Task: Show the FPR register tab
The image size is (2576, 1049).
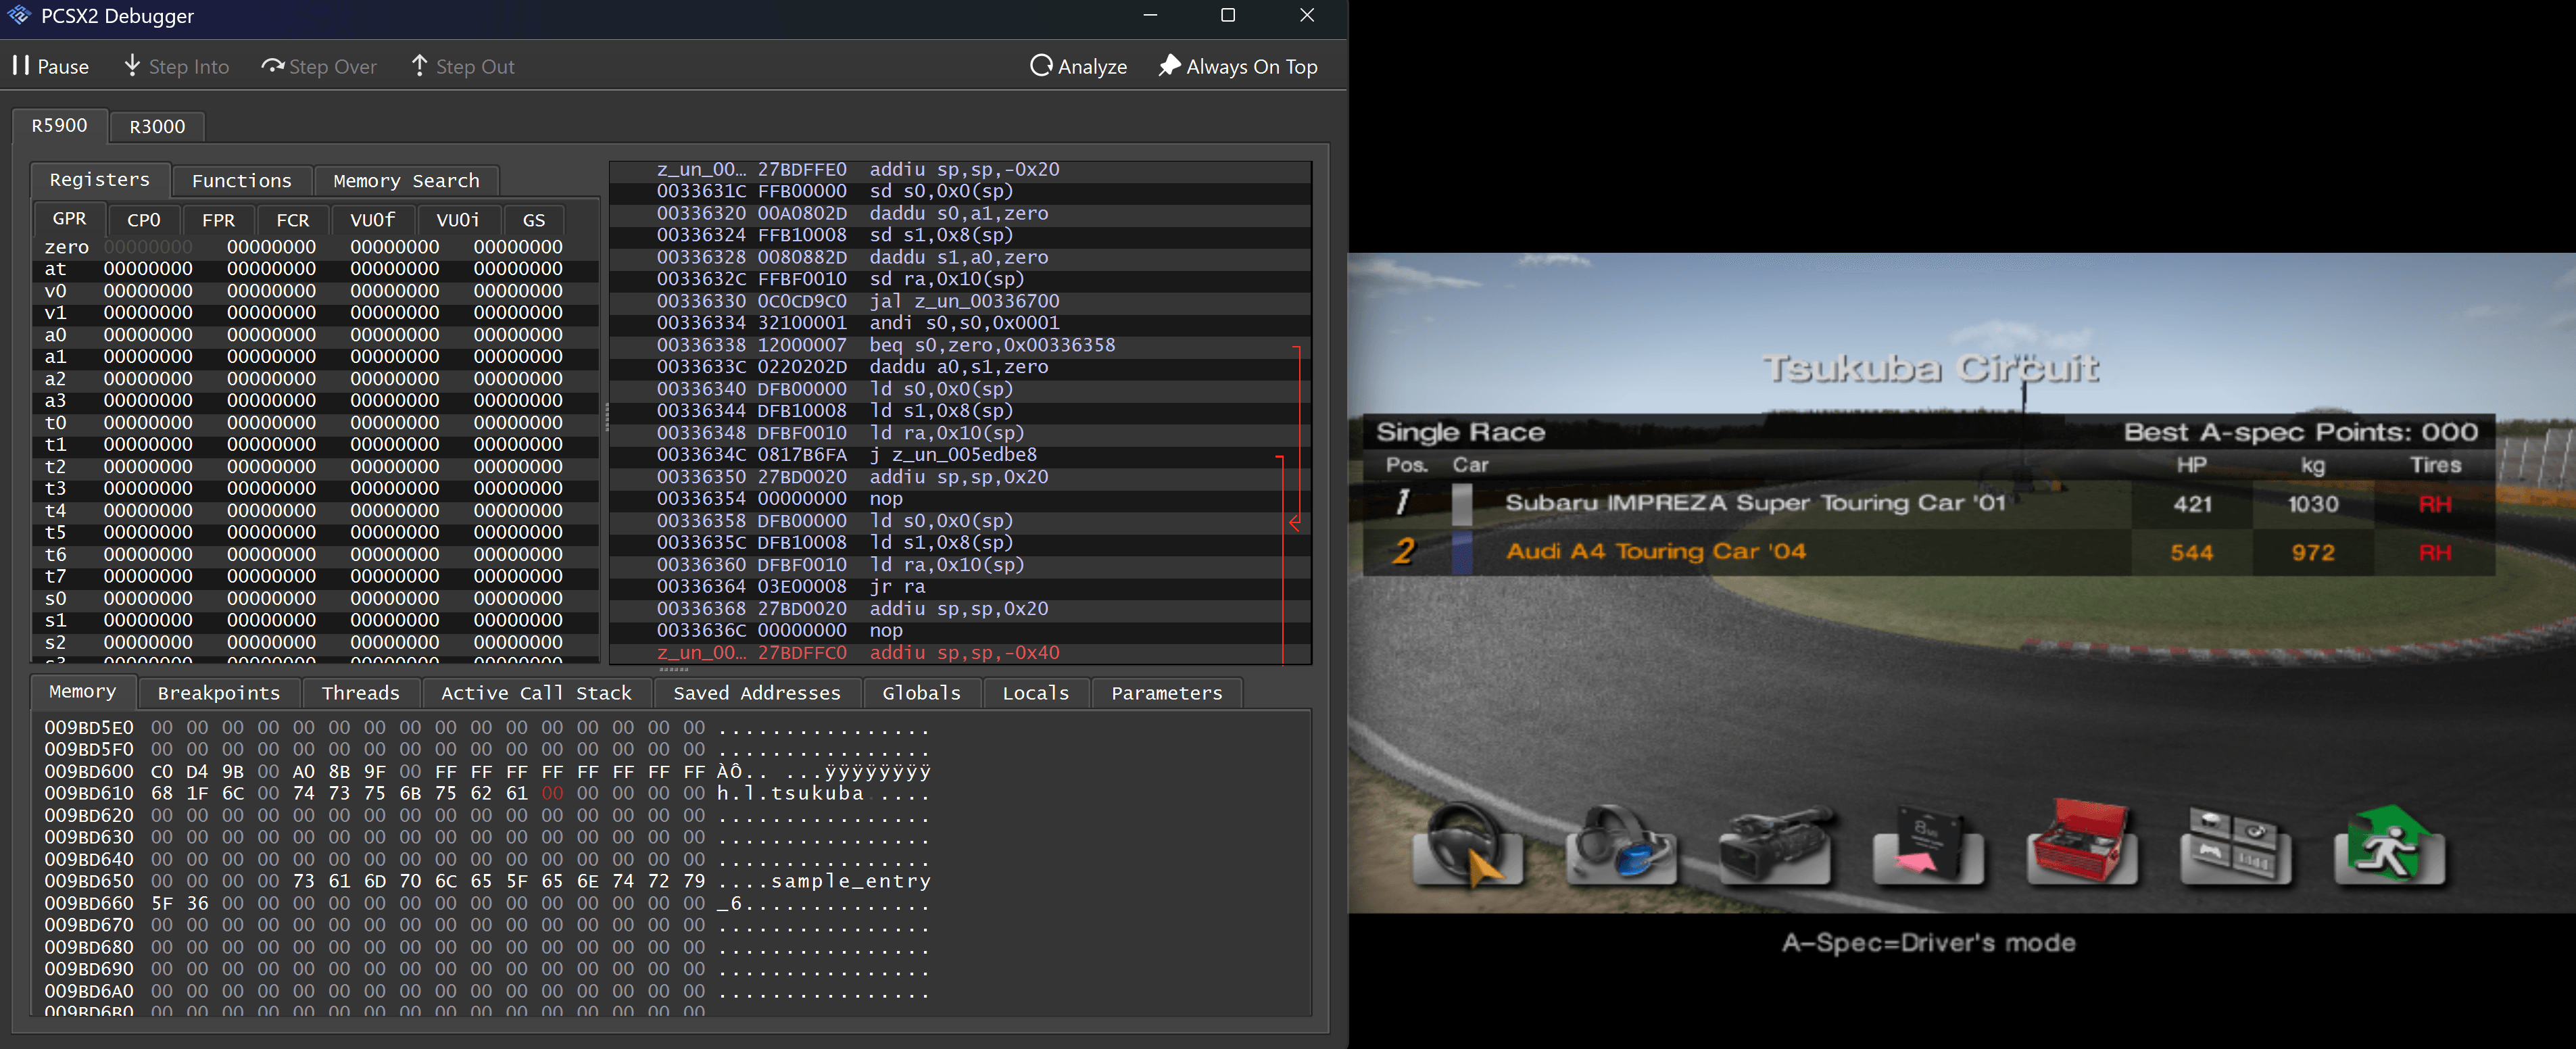Action: click(x=218, y=220)
